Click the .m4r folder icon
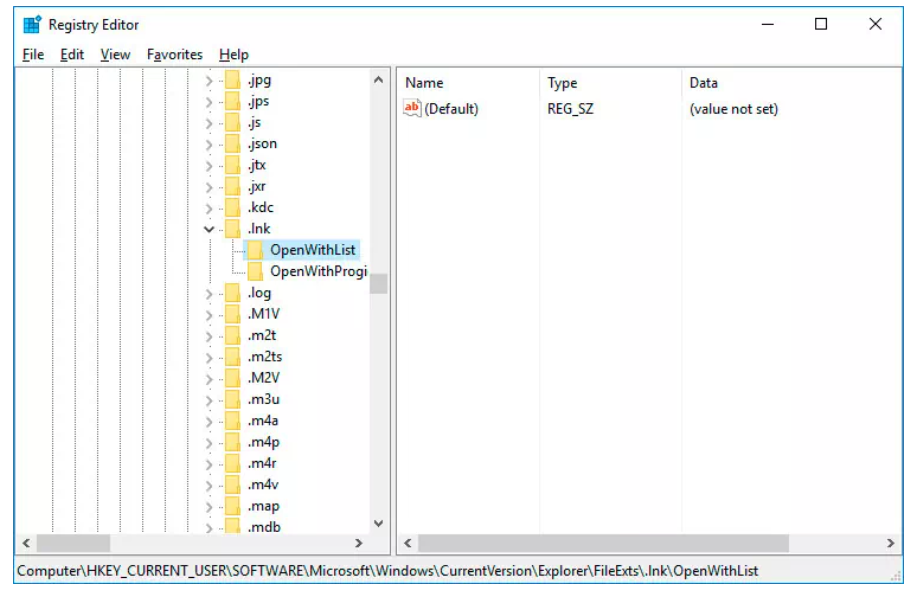This screenshot has width=914, height=594. (x=233, y=463)
